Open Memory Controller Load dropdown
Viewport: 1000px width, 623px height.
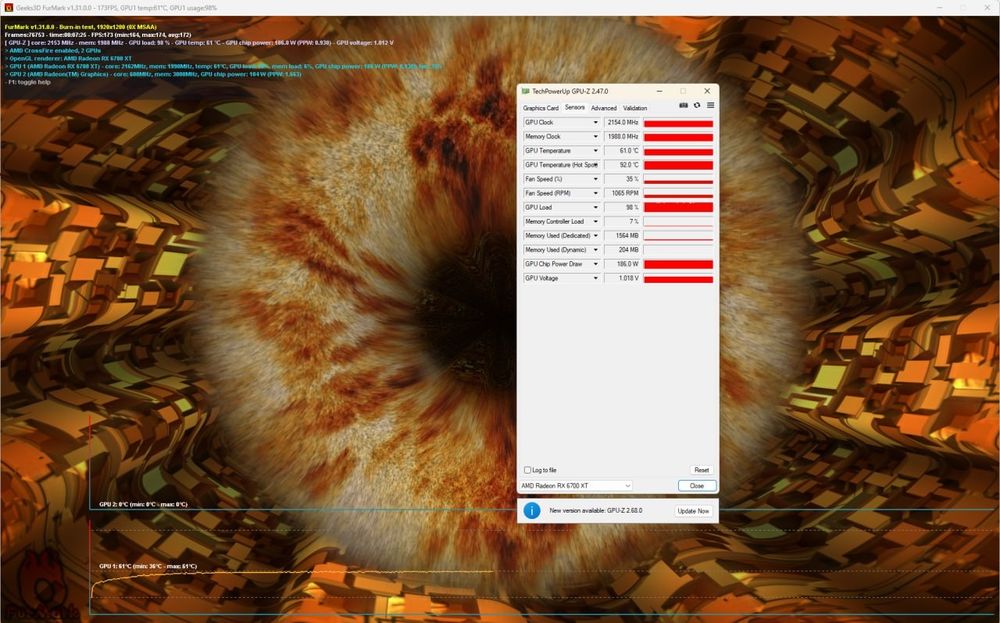596,221
